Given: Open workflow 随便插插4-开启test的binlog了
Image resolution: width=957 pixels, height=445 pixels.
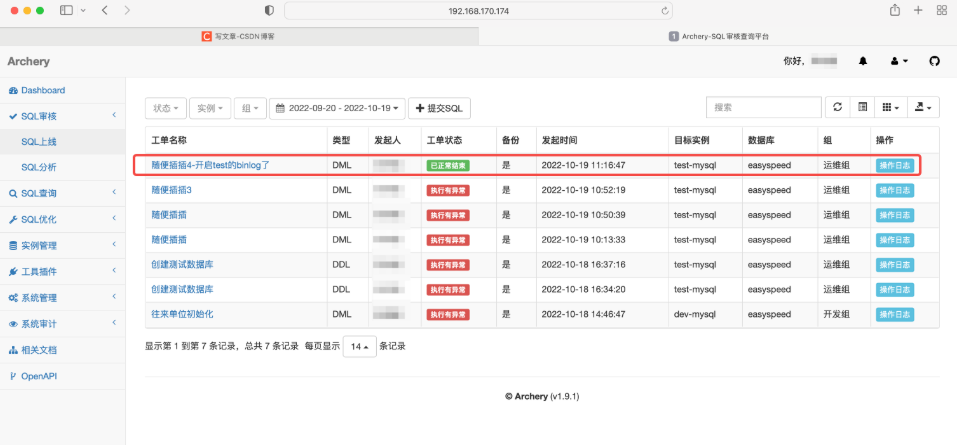Looking at the screenshot, I should (x=210, y=165).
